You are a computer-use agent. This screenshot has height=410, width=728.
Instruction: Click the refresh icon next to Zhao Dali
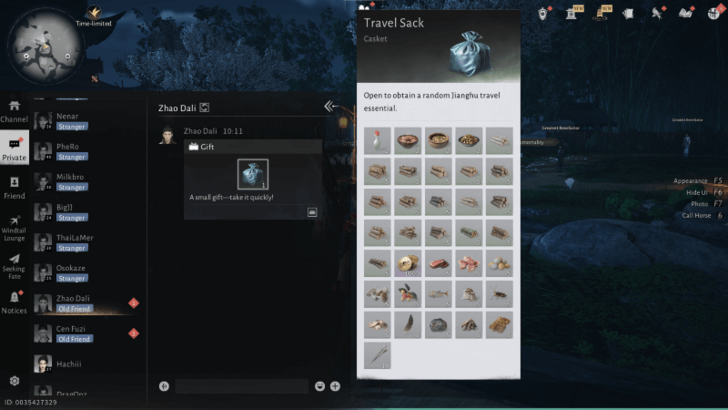pos(204,108)
